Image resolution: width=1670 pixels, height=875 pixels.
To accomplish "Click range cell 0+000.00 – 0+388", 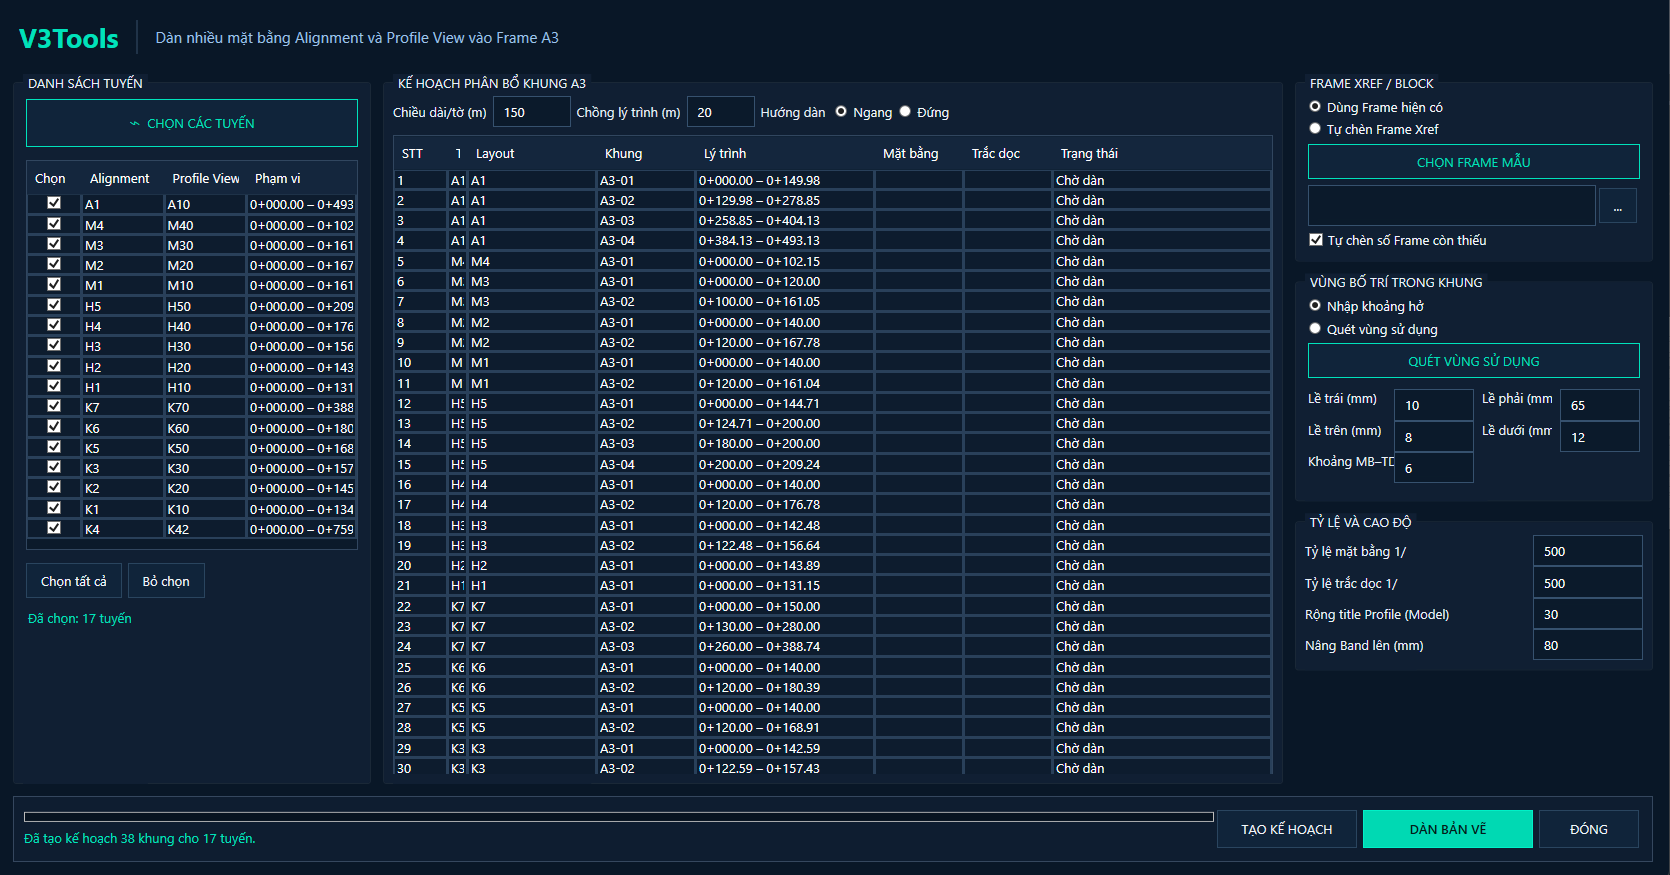I will click(x=302, y=407).
